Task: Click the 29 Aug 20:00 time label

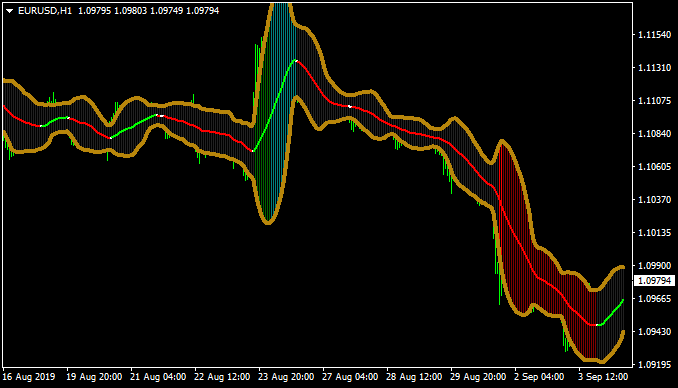Action: click(478, 377)
